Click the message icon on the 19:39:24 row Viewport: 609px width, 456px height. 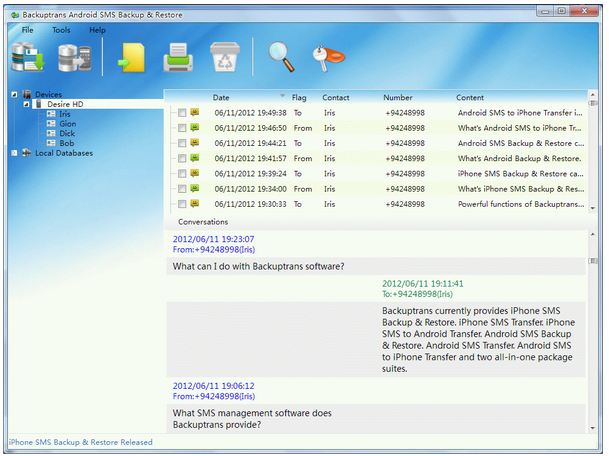(x=195, y=173)
